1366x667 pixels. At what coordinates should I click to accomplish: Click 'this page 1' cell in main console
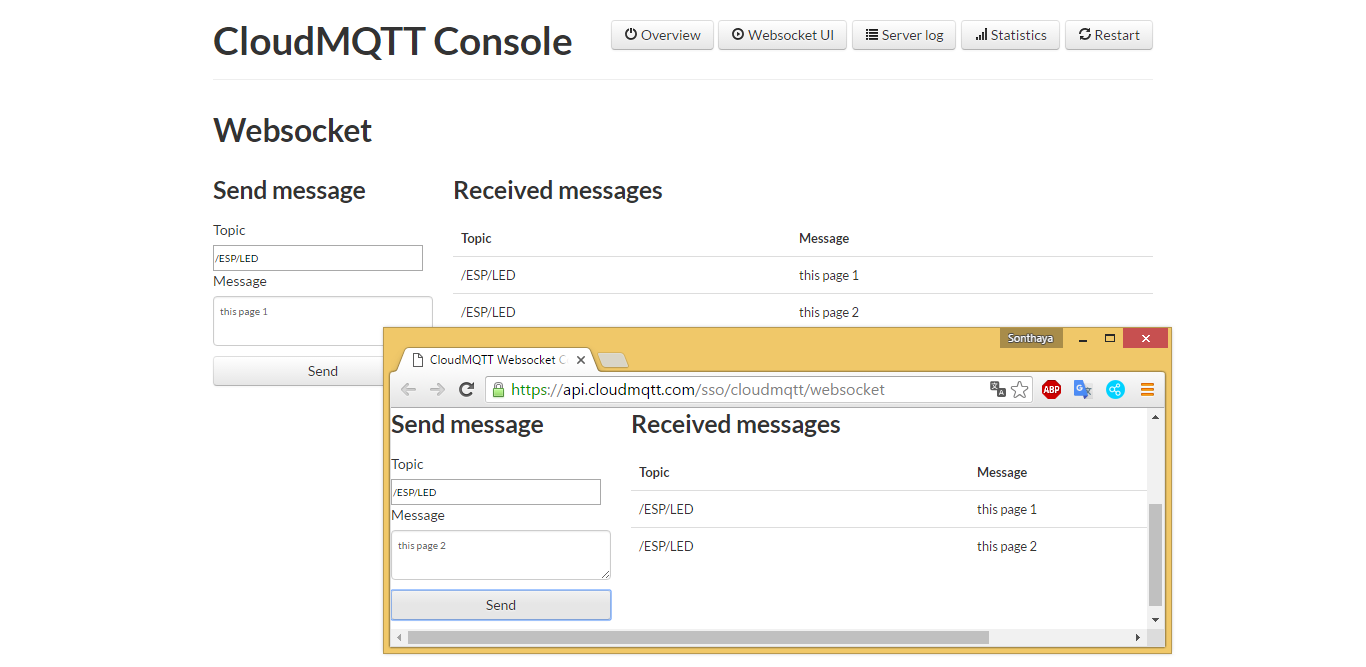tap(829, 275)
